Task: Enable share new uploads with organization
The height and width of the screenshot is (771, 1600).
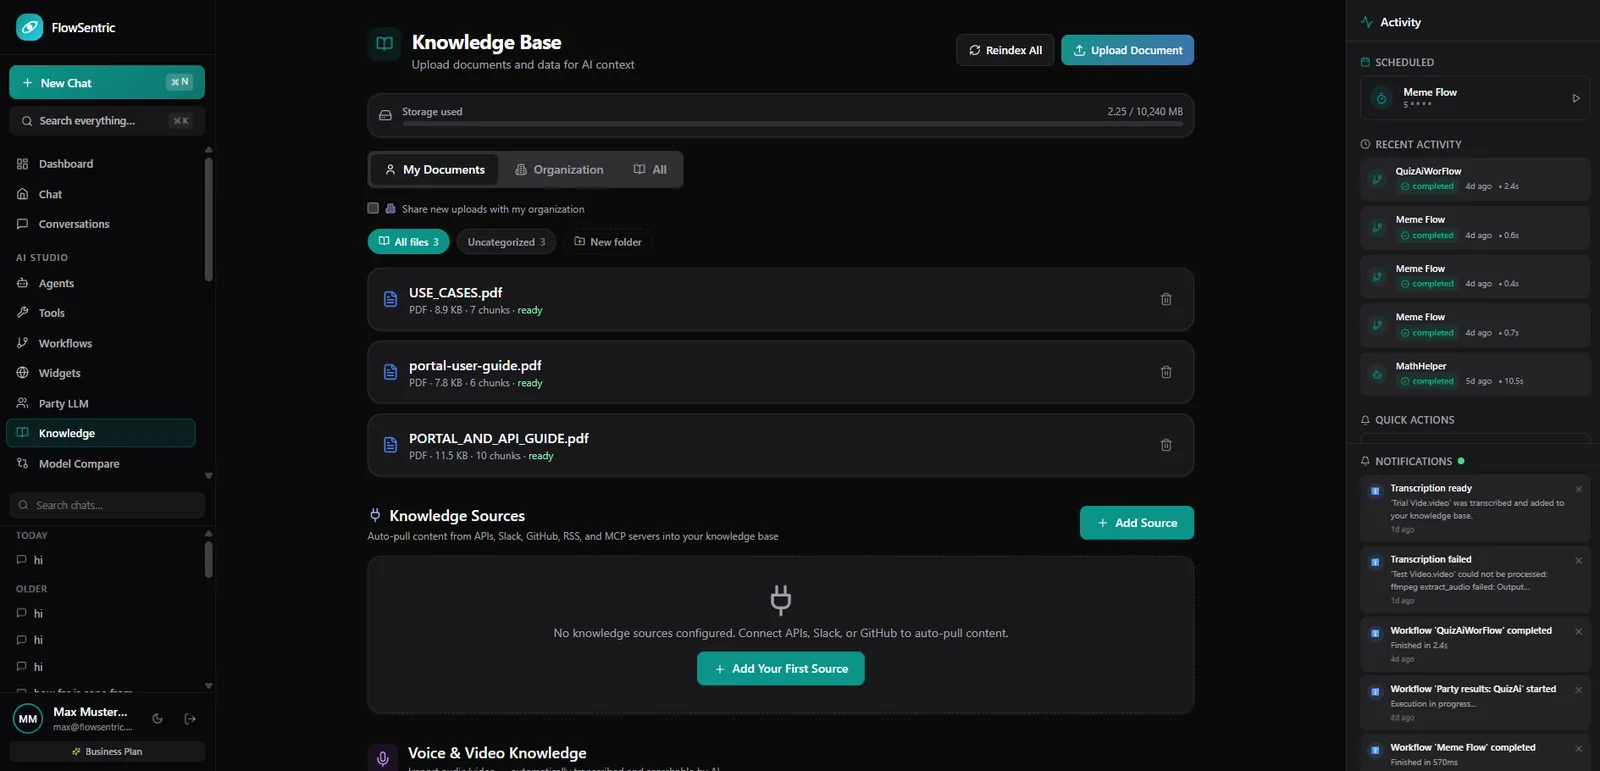Action: 373,208
